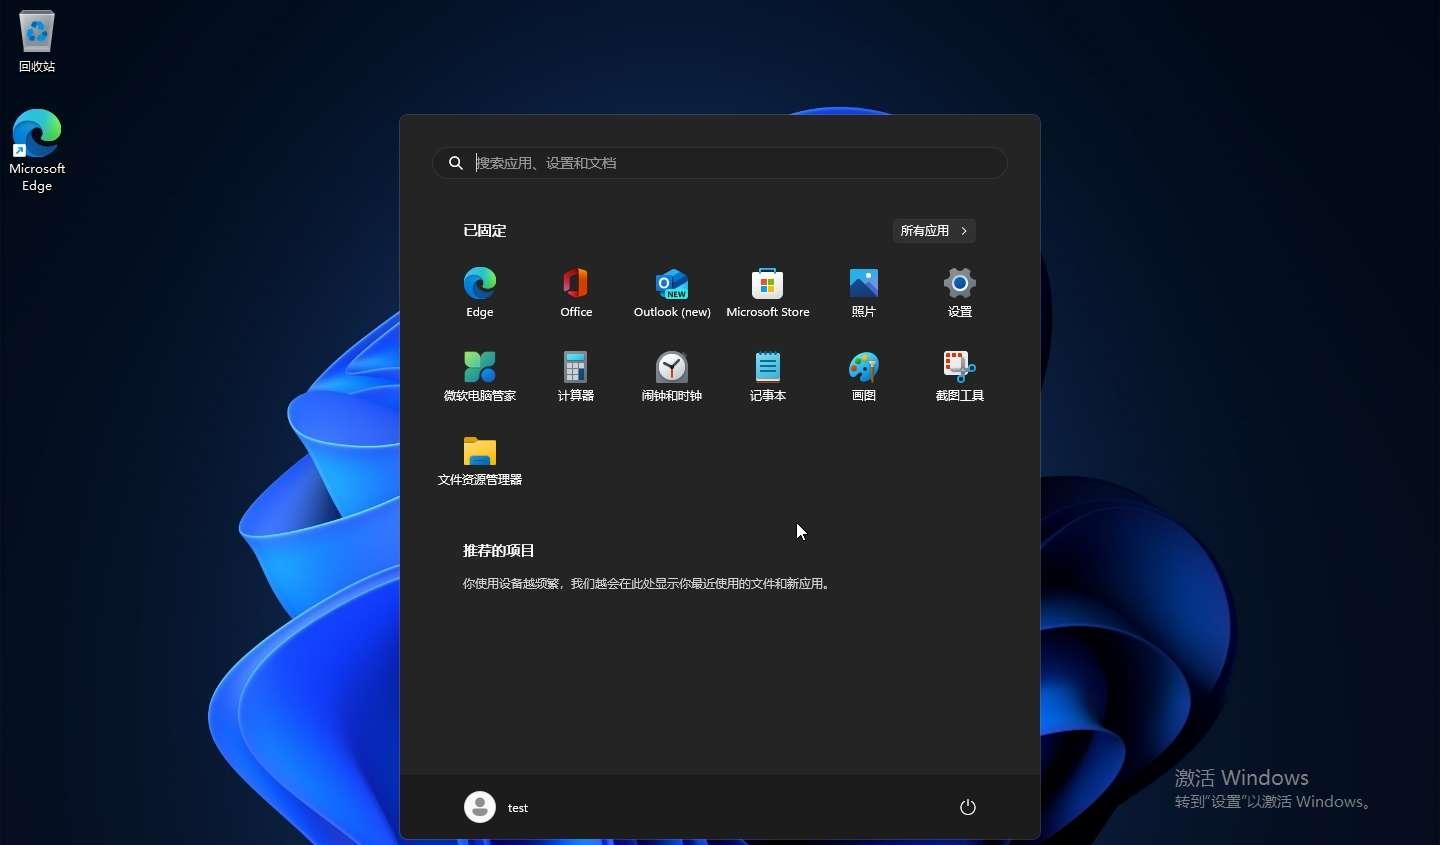The width and height of the screenshot is (1440, 845).
Task: Open the 画图 Paint app
Action: pos(864,376)
